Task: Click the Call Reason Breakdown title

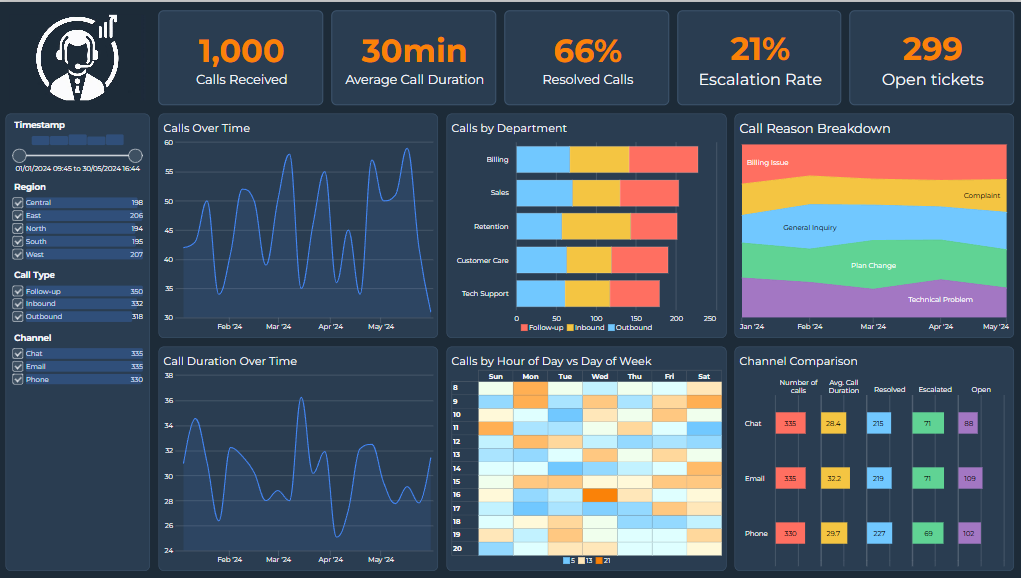Action: [x=815, y=128]
